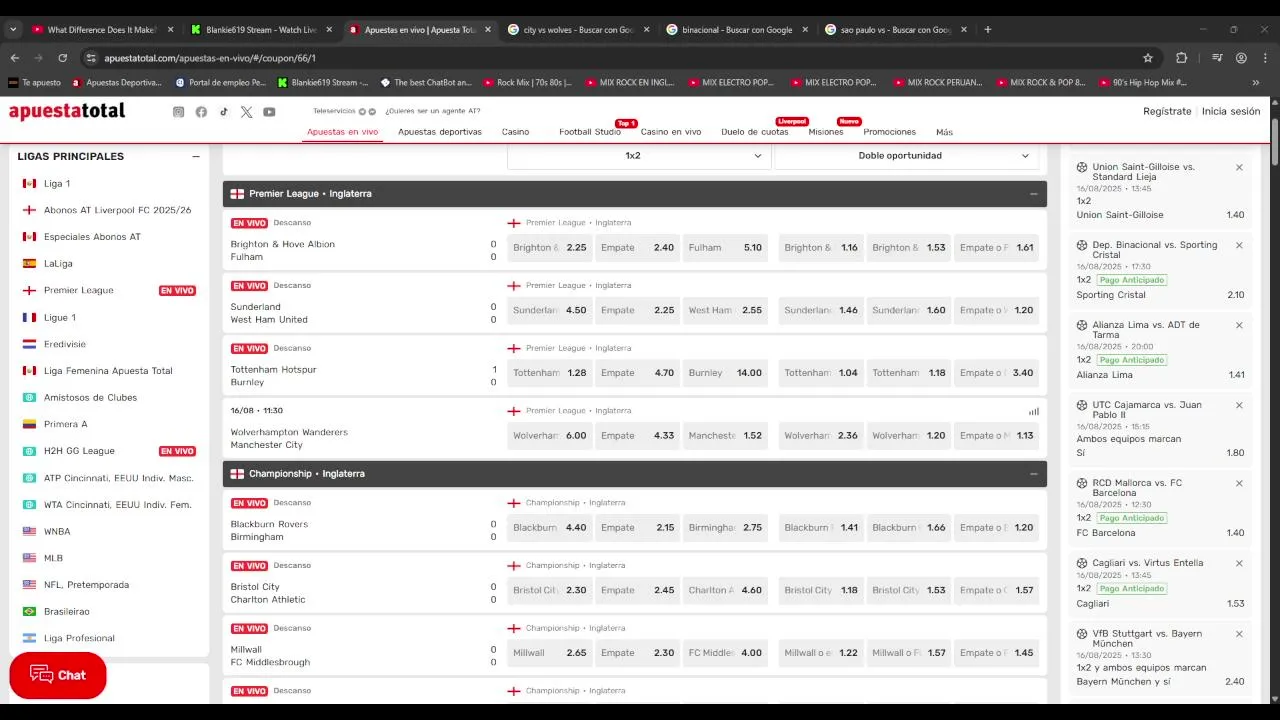Bookmark this page with the star icon
The width and height of the screenshot is (1280, 720).
1148,58
